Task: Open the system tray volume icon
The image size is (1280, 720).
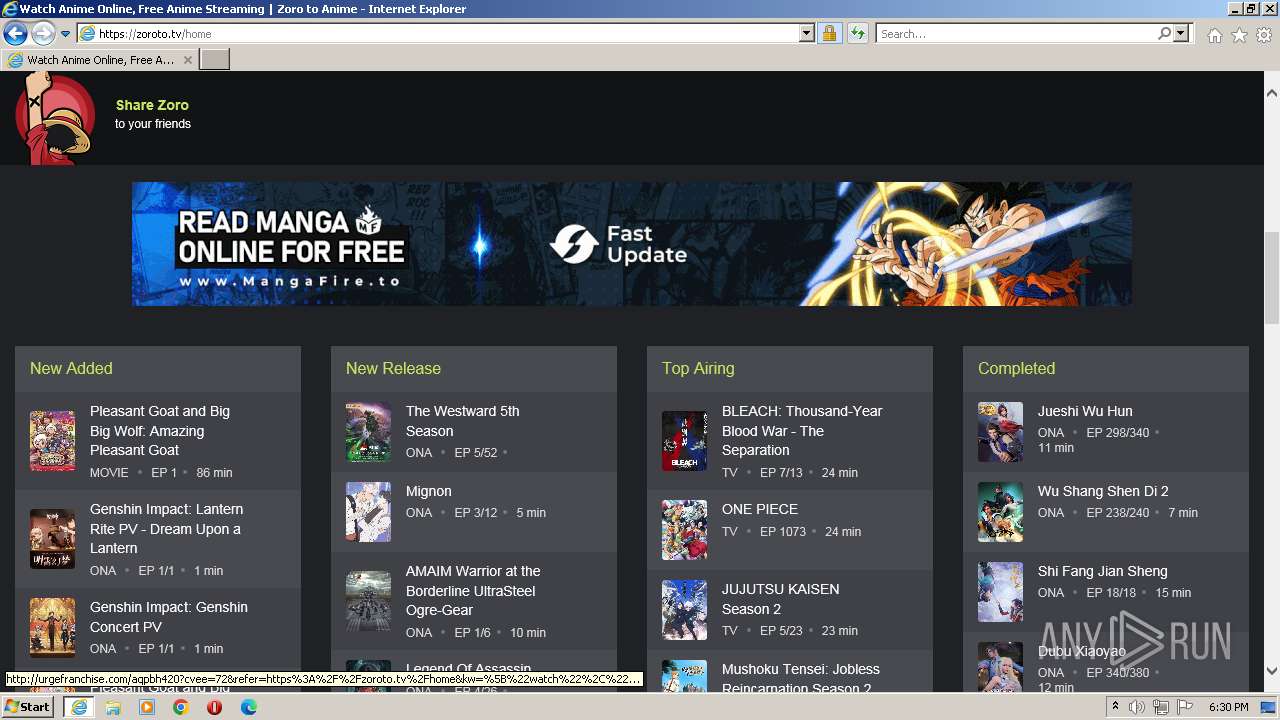Action: 1137,707
